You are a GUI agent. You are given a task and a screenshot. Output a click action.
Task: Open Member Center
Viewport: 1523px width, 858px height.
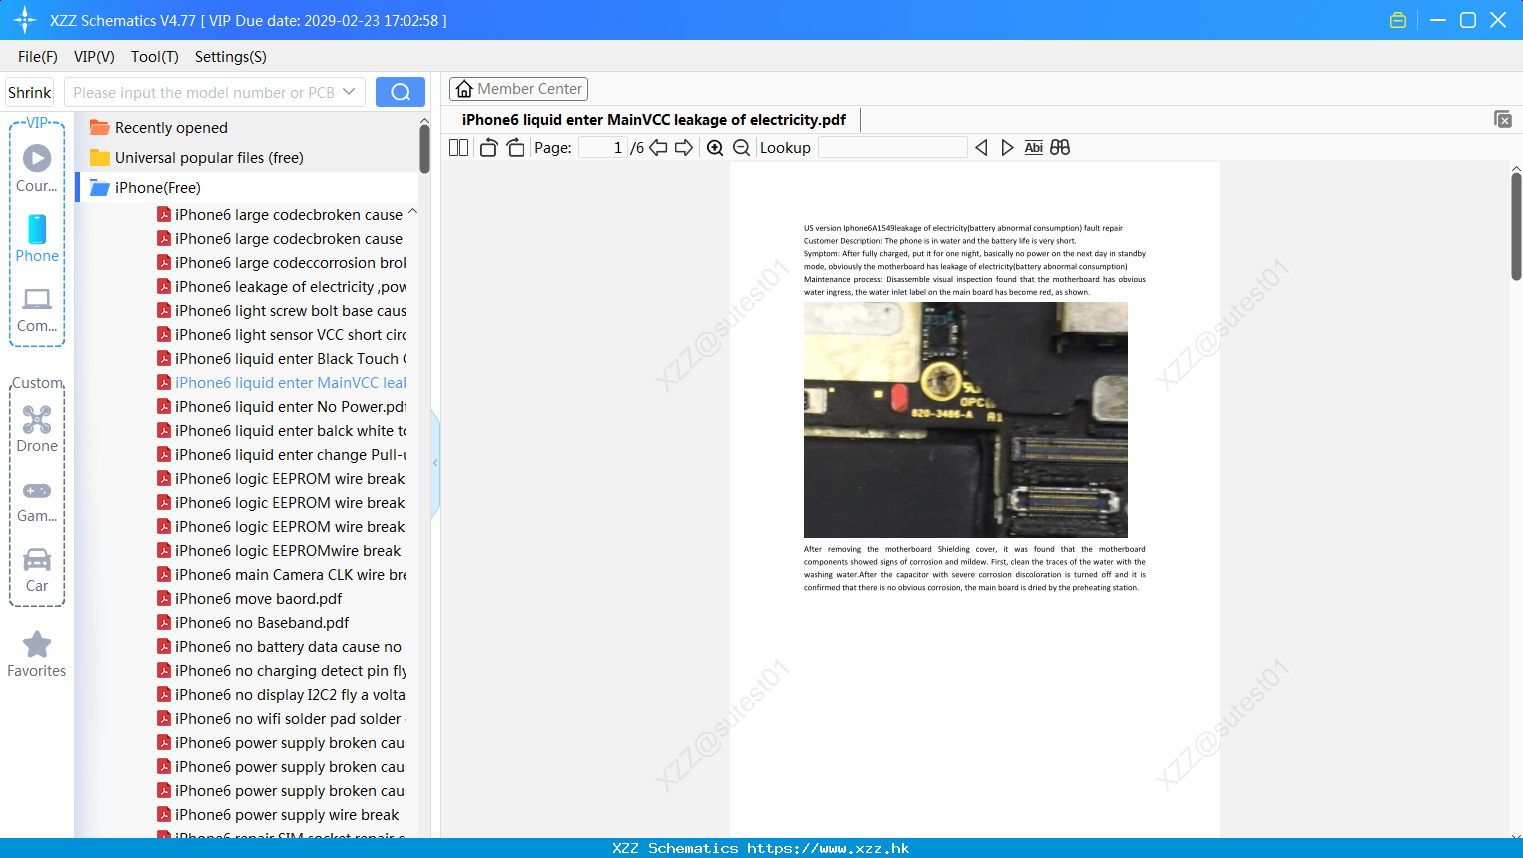518,89
